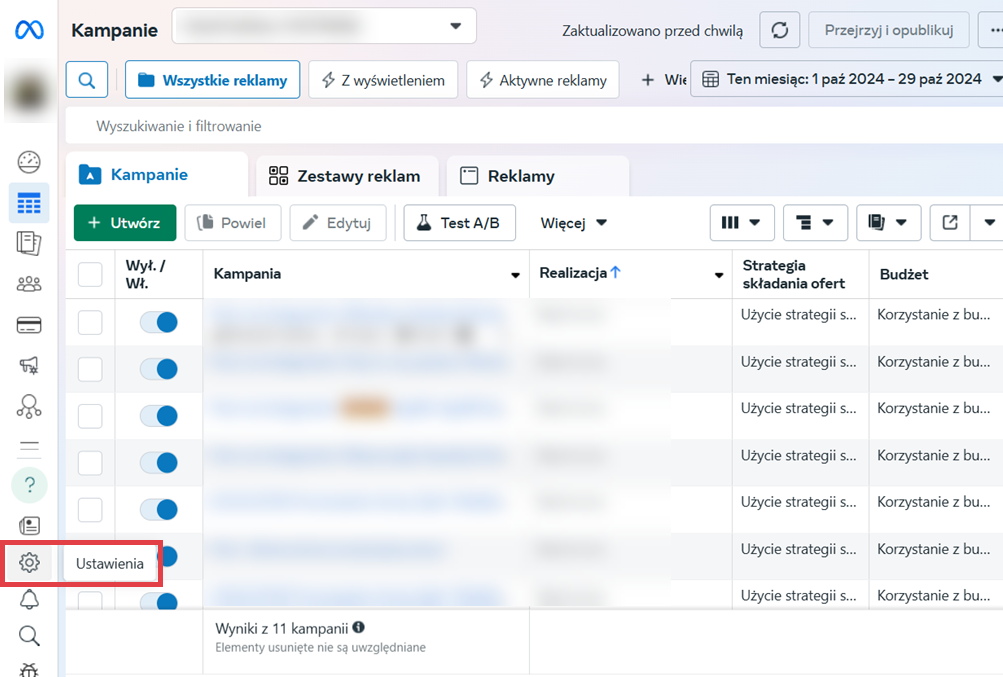Check the second campaign row checkbox

tap(90, 369)
